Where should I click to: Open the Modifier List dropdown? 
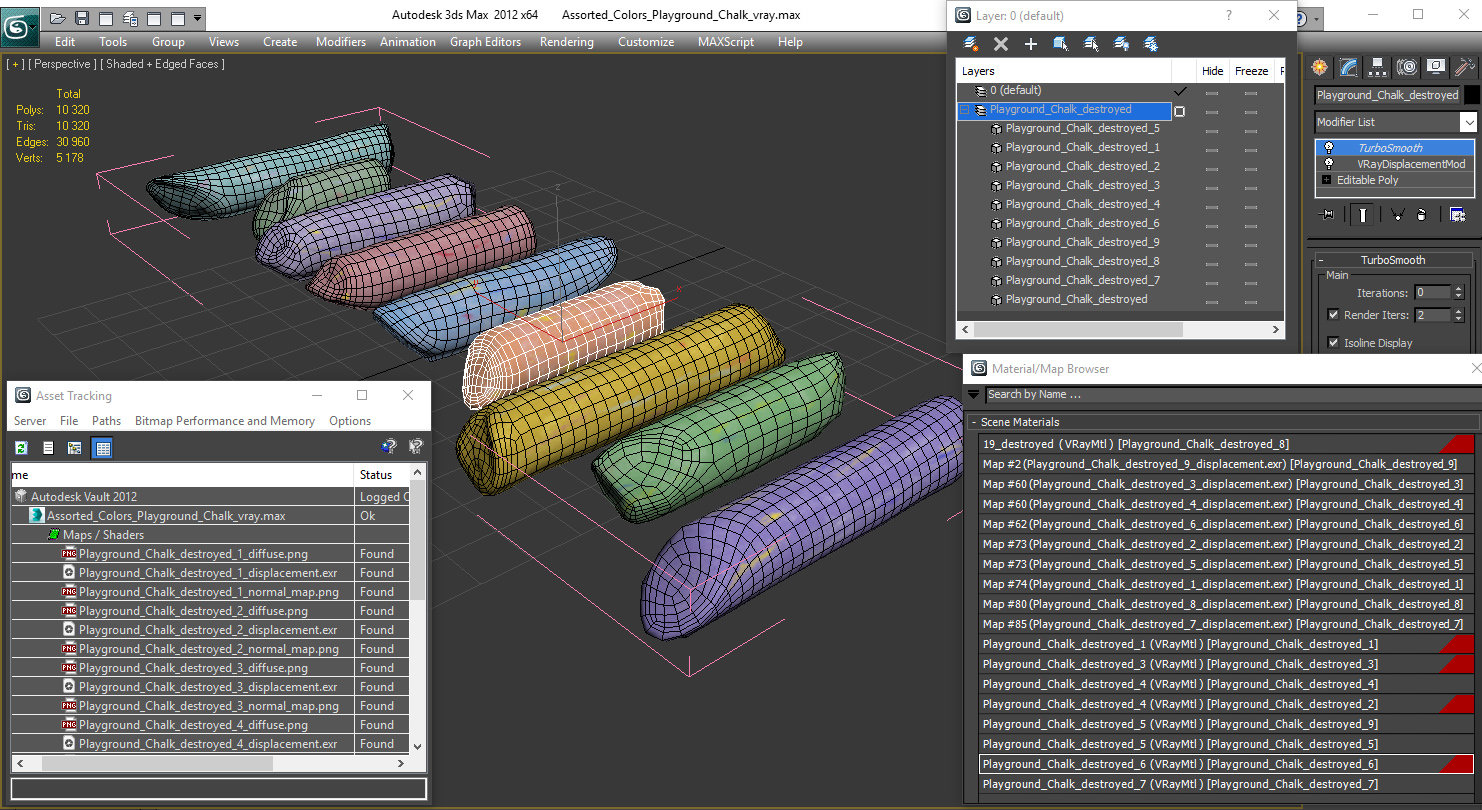click(x=1396, y=122)
